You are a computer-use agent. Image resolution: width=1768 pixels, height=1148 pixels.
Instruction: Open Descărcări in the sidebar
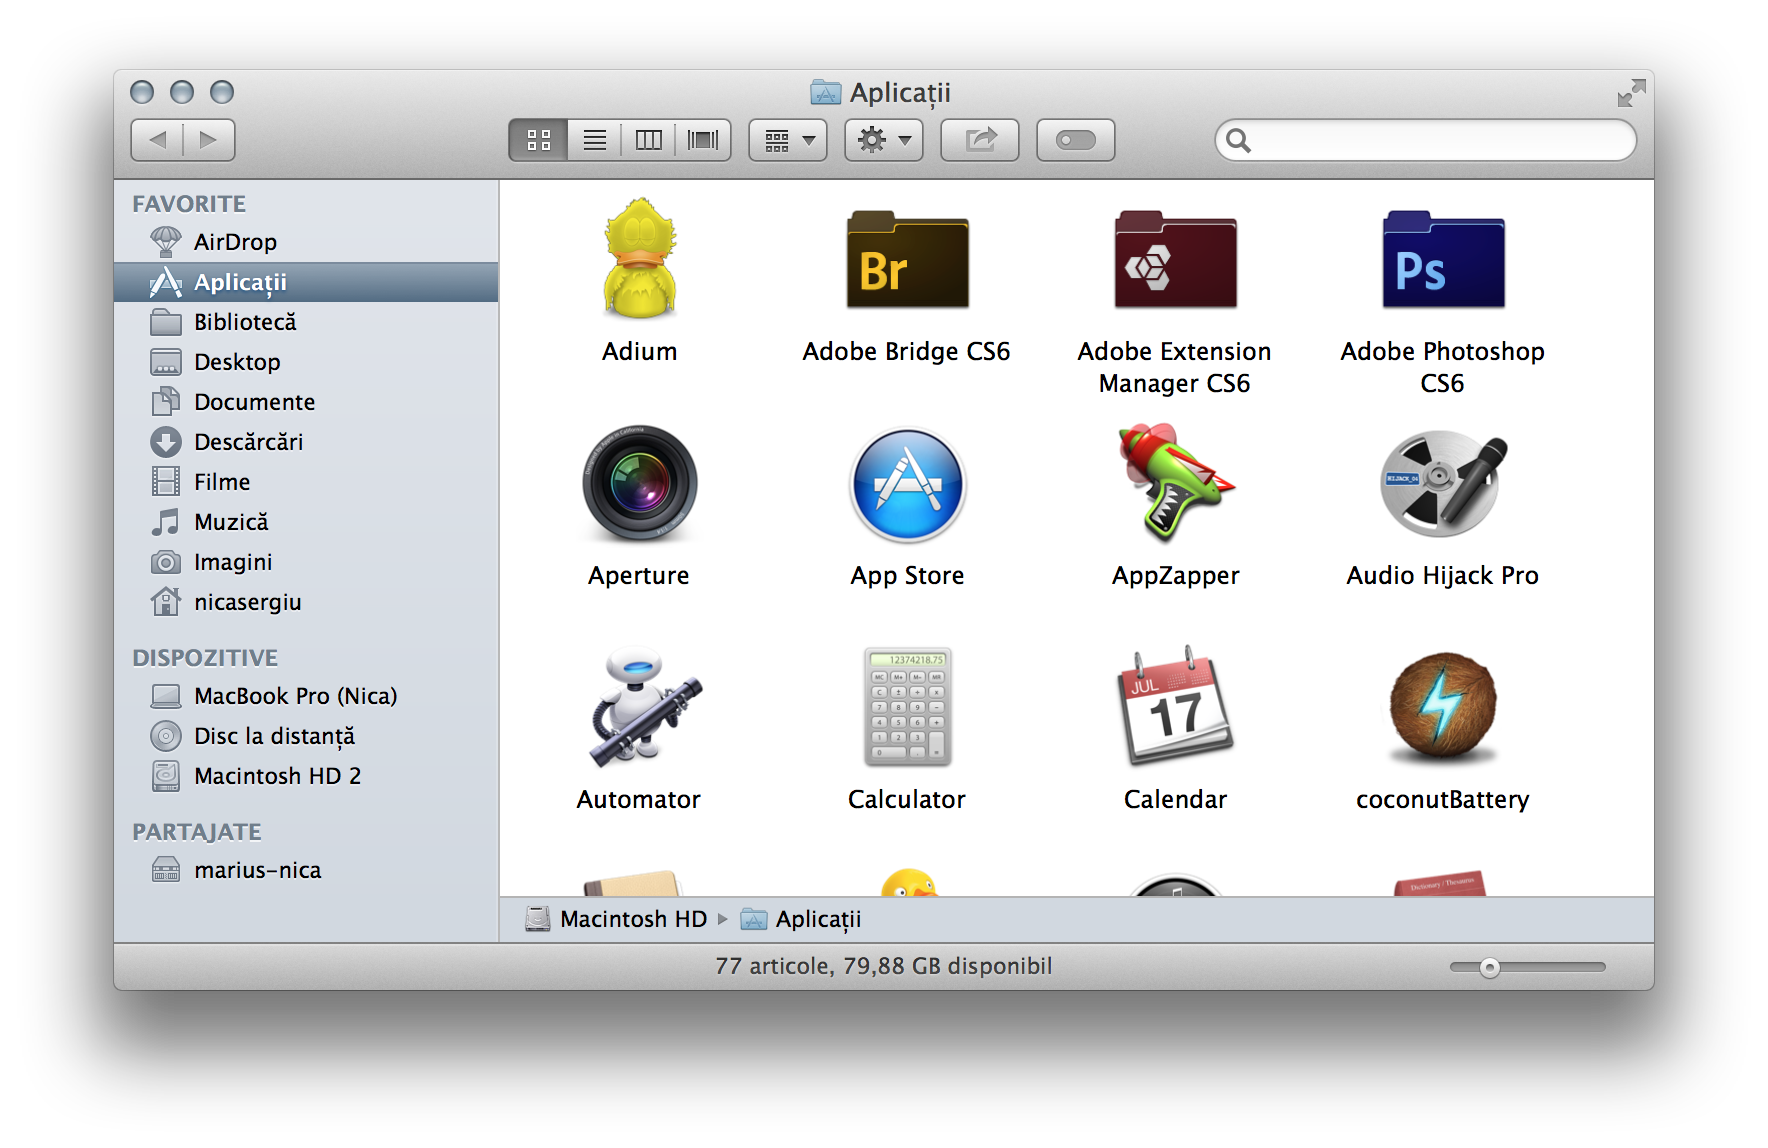(306, 442)
